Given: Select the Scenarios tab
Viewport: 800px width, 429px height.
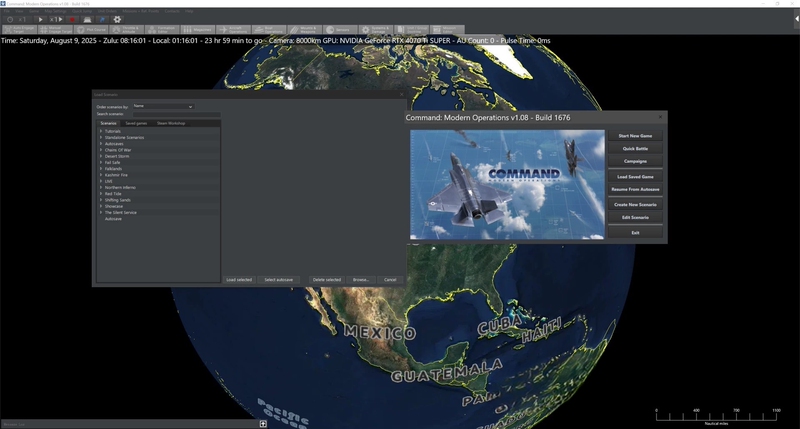Looking at the screenshot, I should point(108,123).
